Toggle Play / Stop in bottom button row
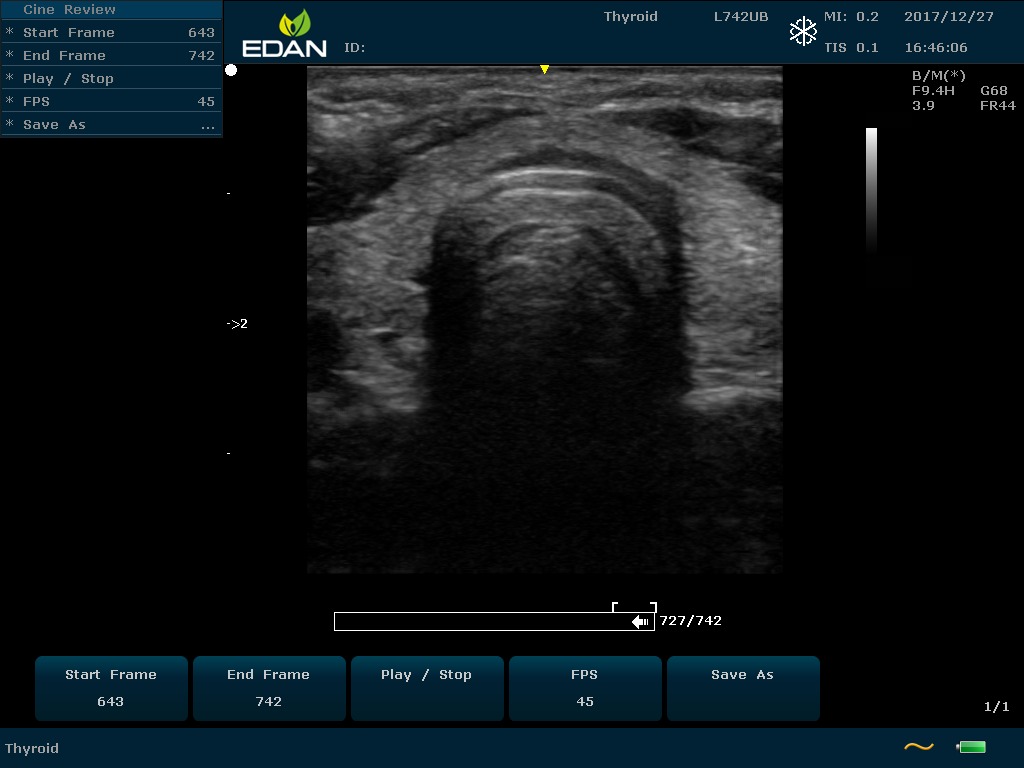This screenshot has width=1024, height=768. pyautogui.click(x=426, y=688)
